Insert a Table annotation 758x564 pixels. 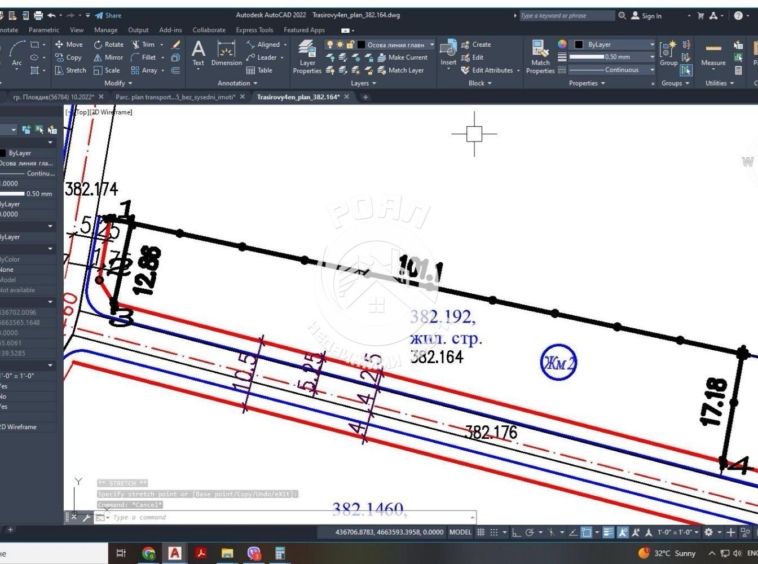[259, 71]
